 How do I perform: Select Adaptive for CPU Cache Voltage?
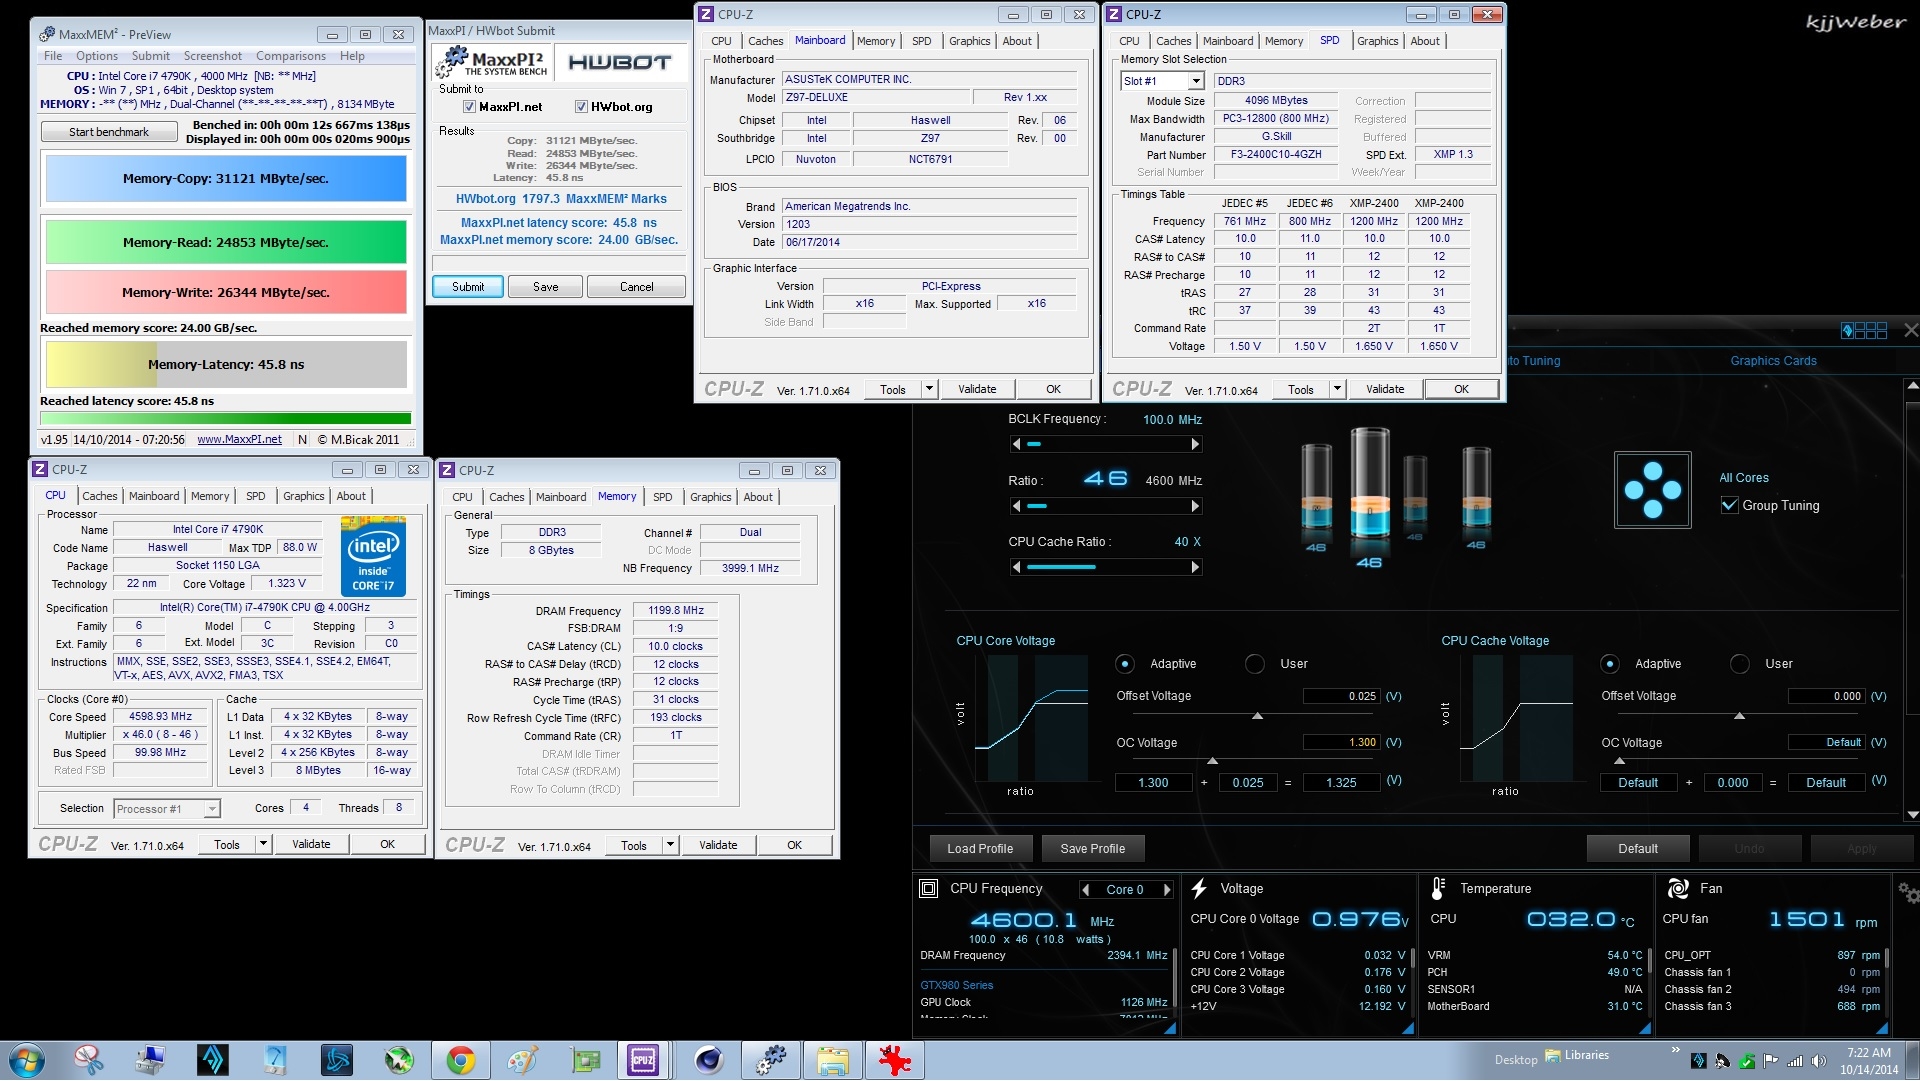[1609, 664]
